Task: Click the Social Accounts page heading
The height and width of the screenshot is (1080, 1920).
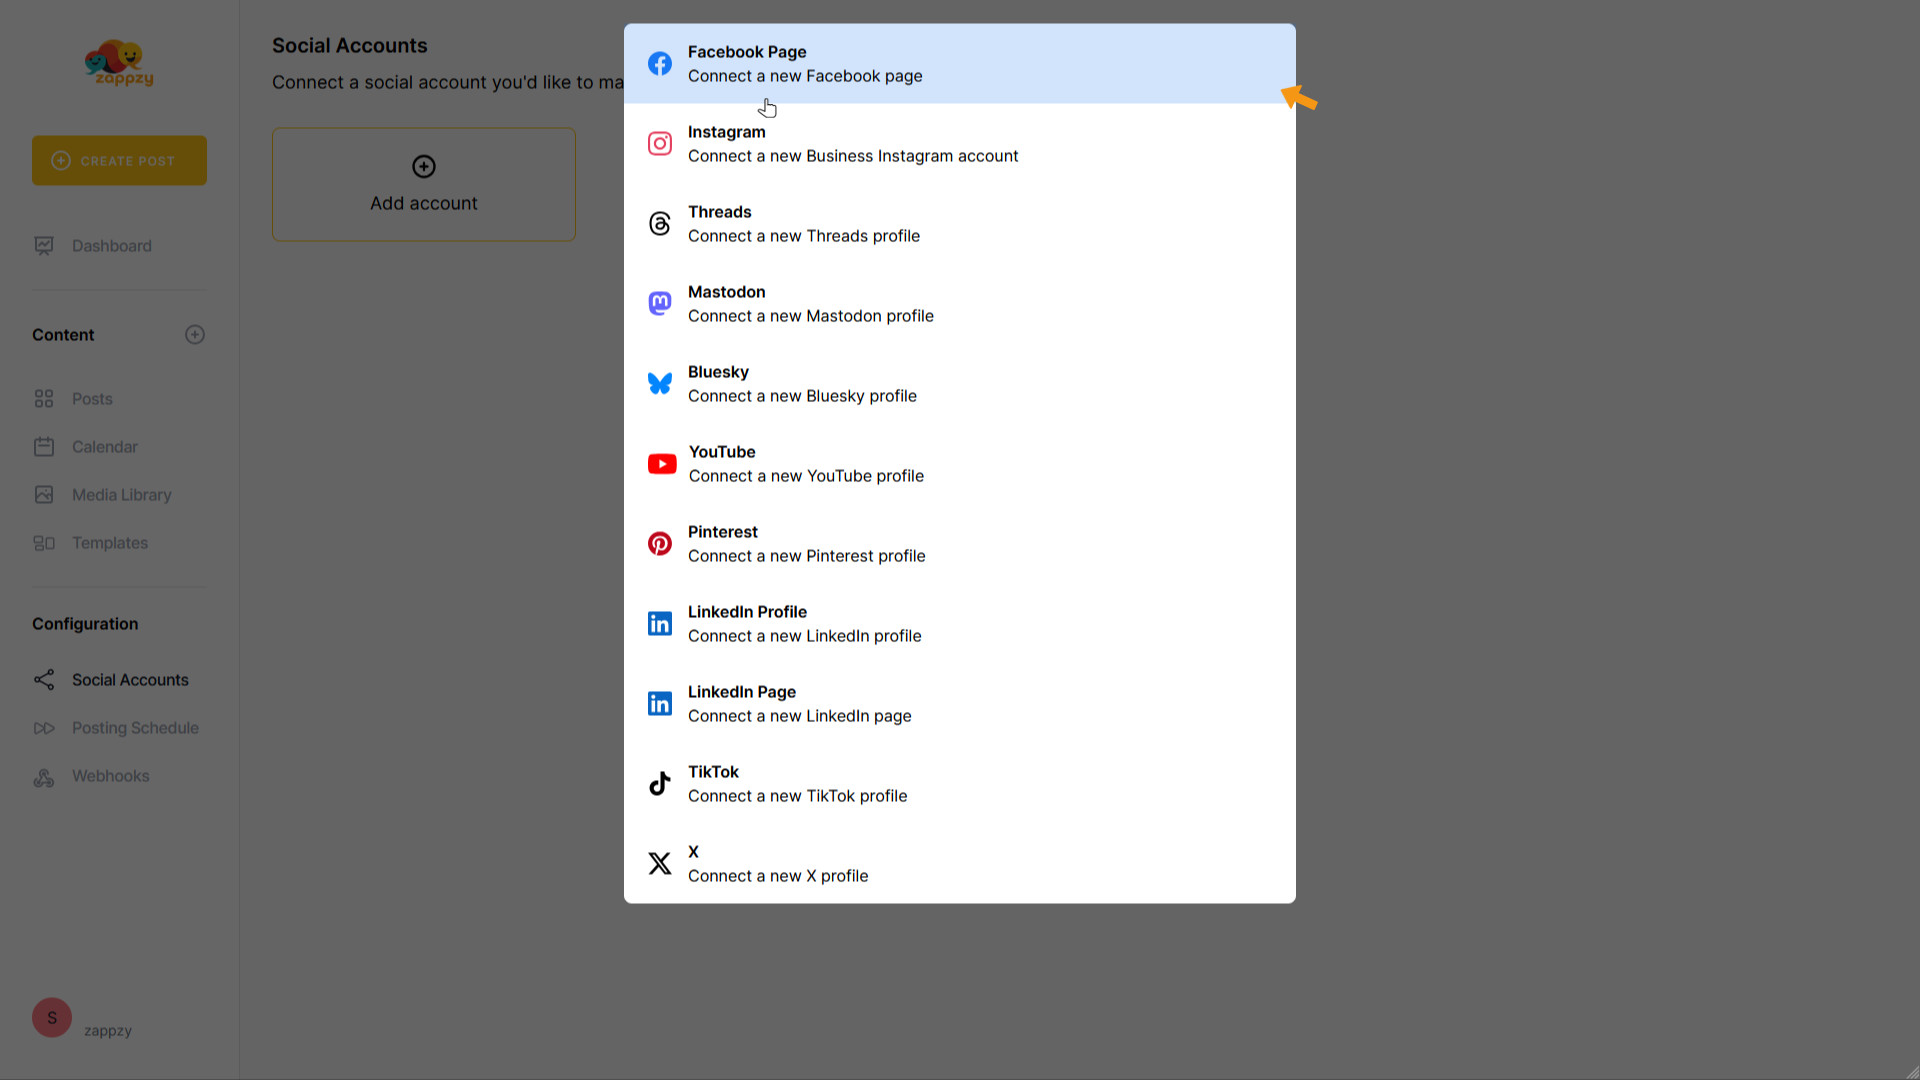Action: (x=349, y=46)
